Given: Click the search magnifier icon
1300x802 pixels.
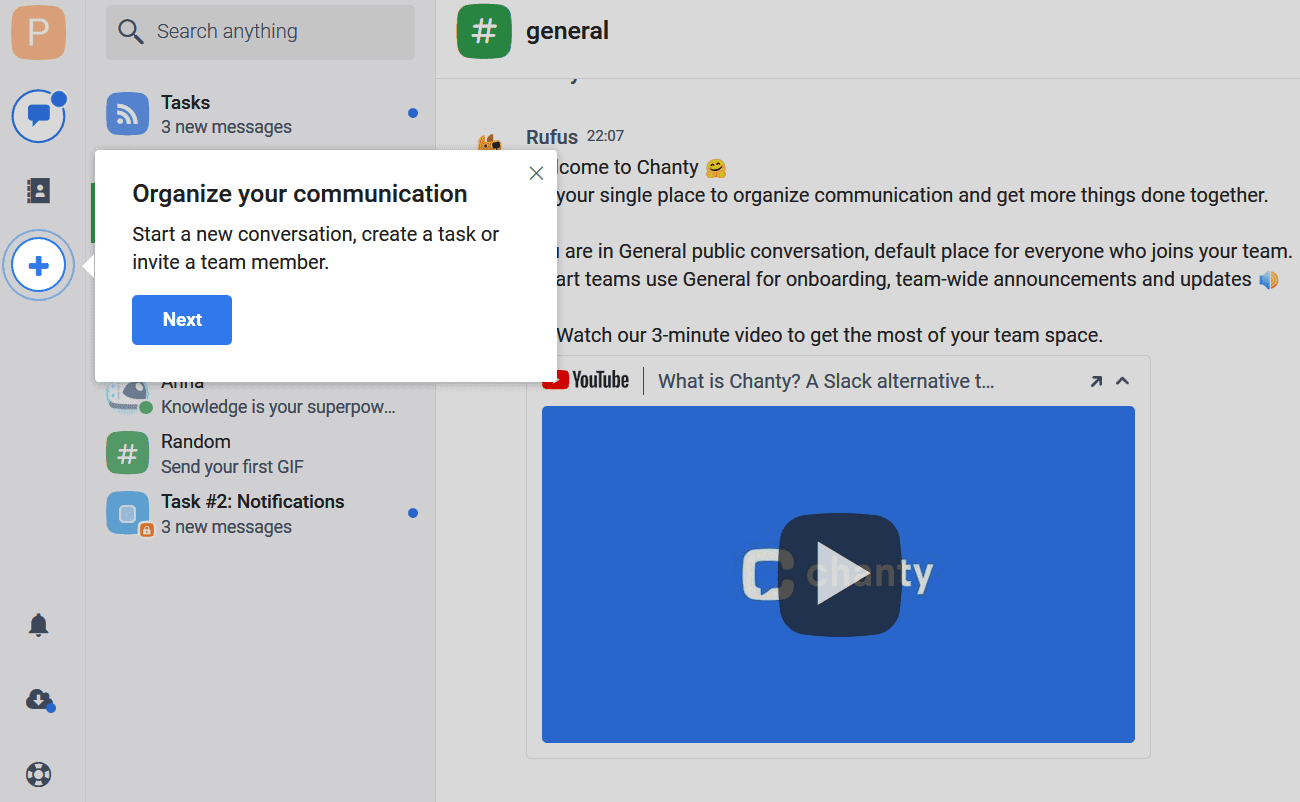Looking at the screenshot, I should pos(131,32).
